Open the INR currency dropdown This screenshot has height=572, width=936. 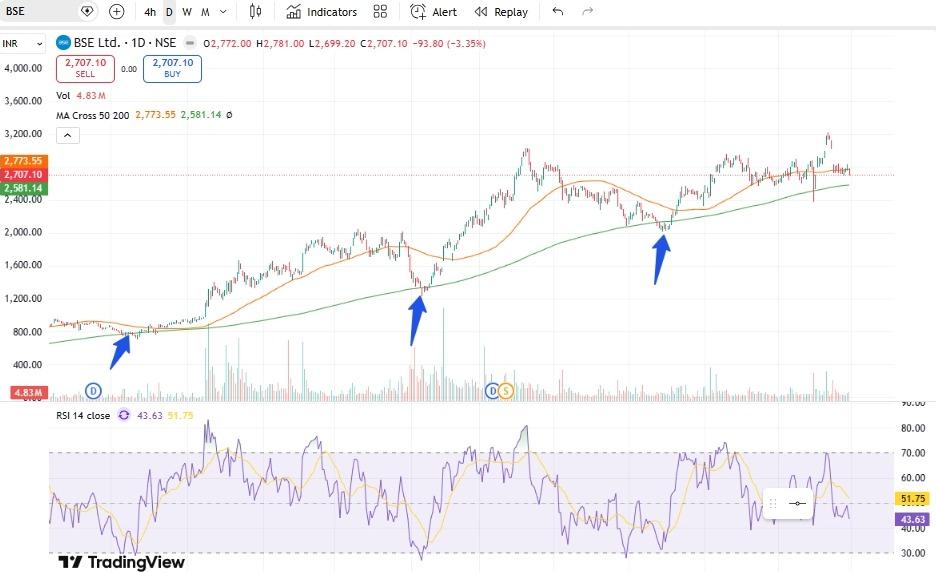point(23,44)
